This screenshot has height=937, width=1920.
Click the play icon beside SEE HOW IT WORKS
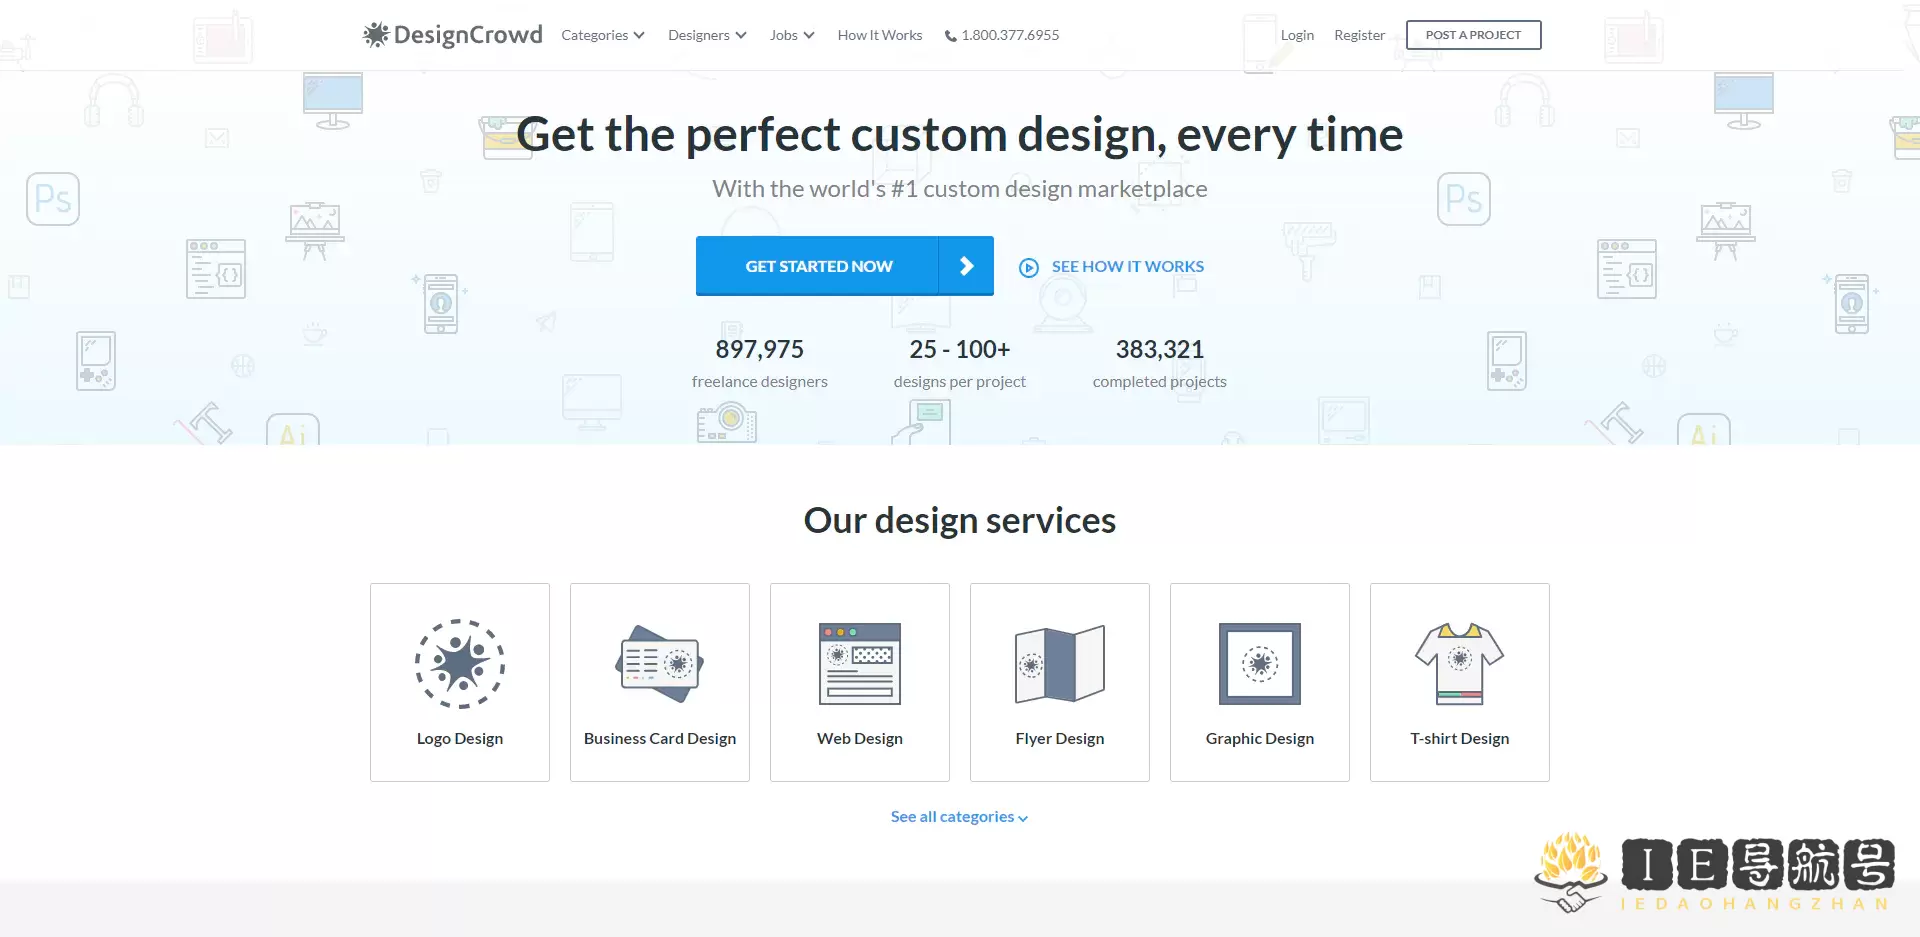[1029, 266]
